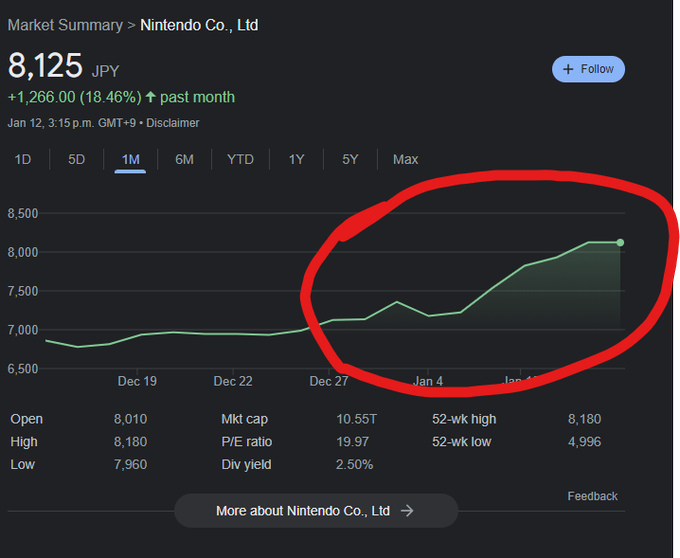
Task: Click the JPY currency label
Action: click(105, 71)
